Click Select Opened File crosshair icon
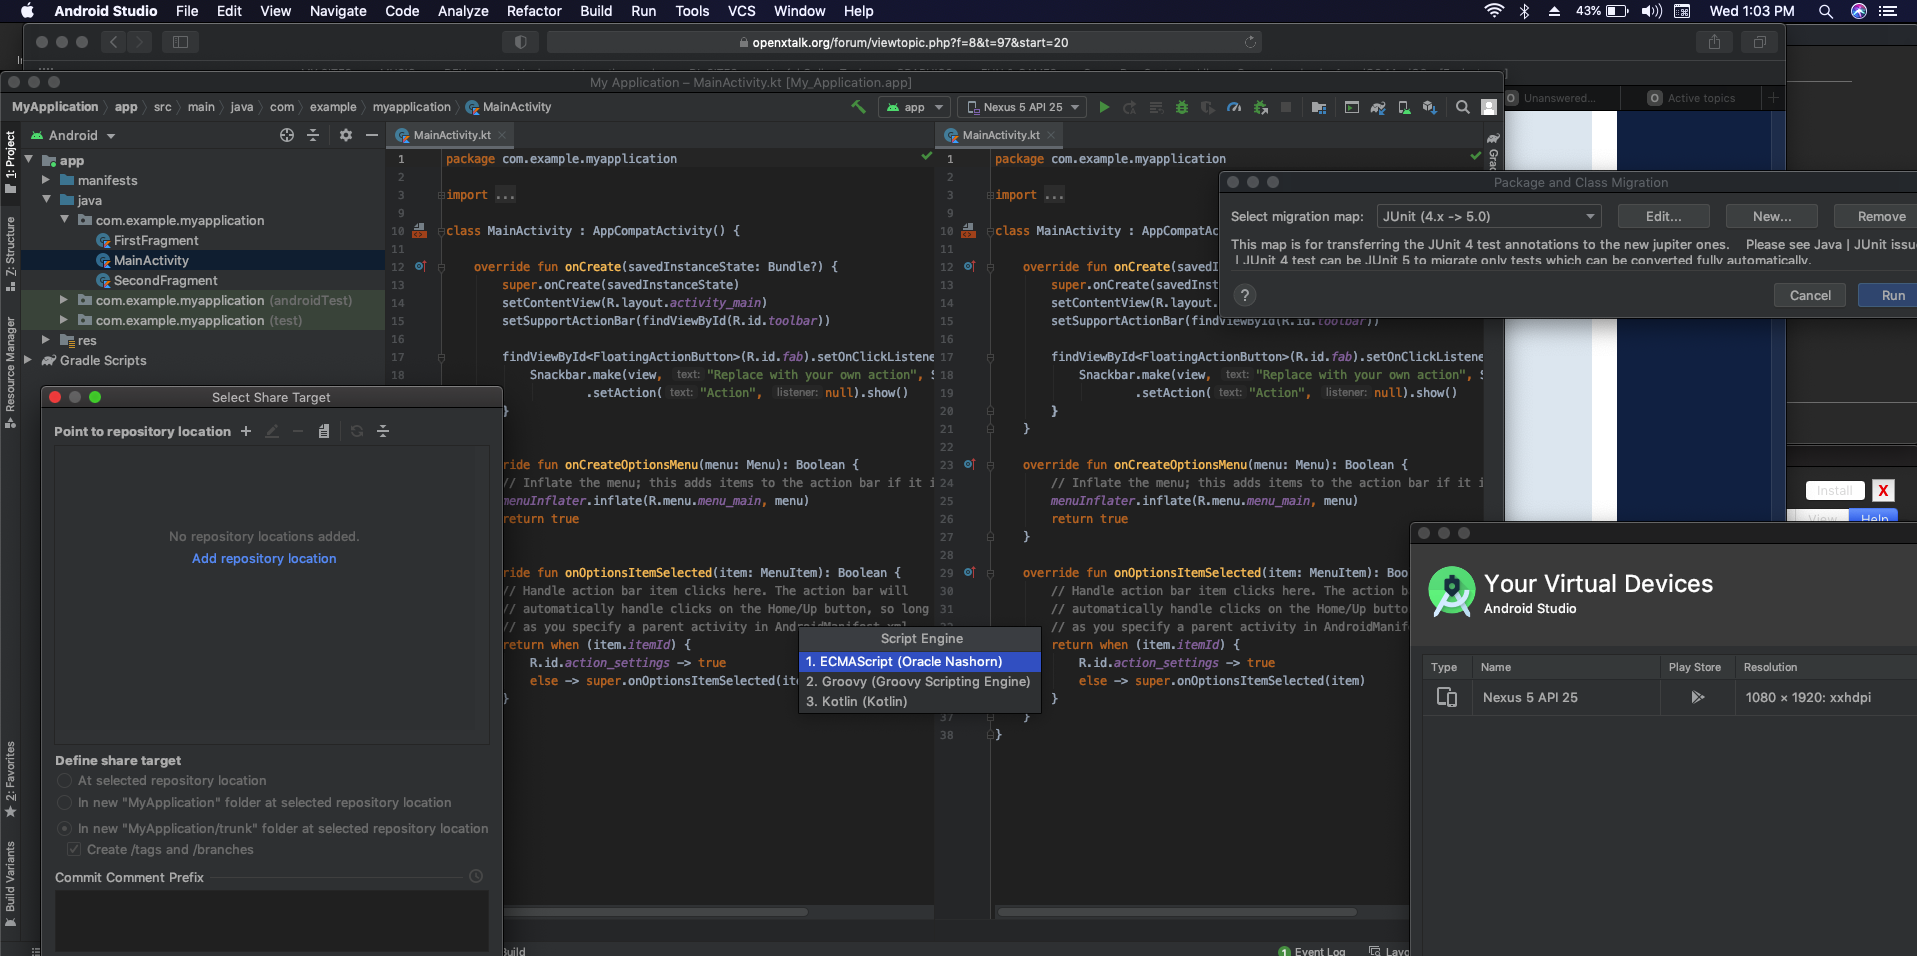Image resolution: width=1917 pixels, height=956 pixels. pyautogui.click(x=287, y=135)
